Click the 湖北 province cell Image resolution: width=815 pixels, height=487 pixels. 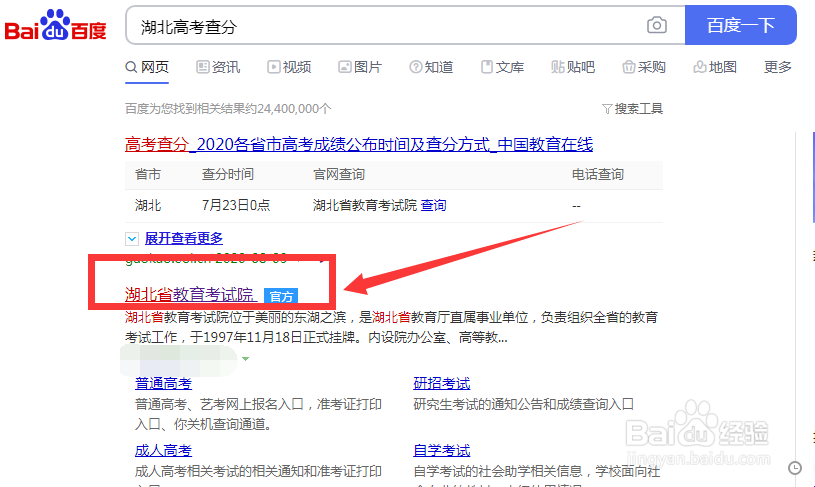pos(148,205)
